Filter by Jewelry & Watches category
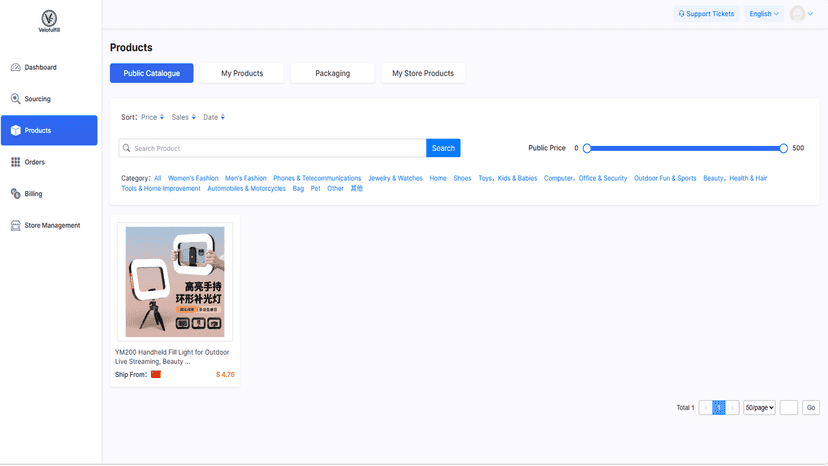Image resolution: width=828 pixels, height=466 pixels. click(395, 179)
